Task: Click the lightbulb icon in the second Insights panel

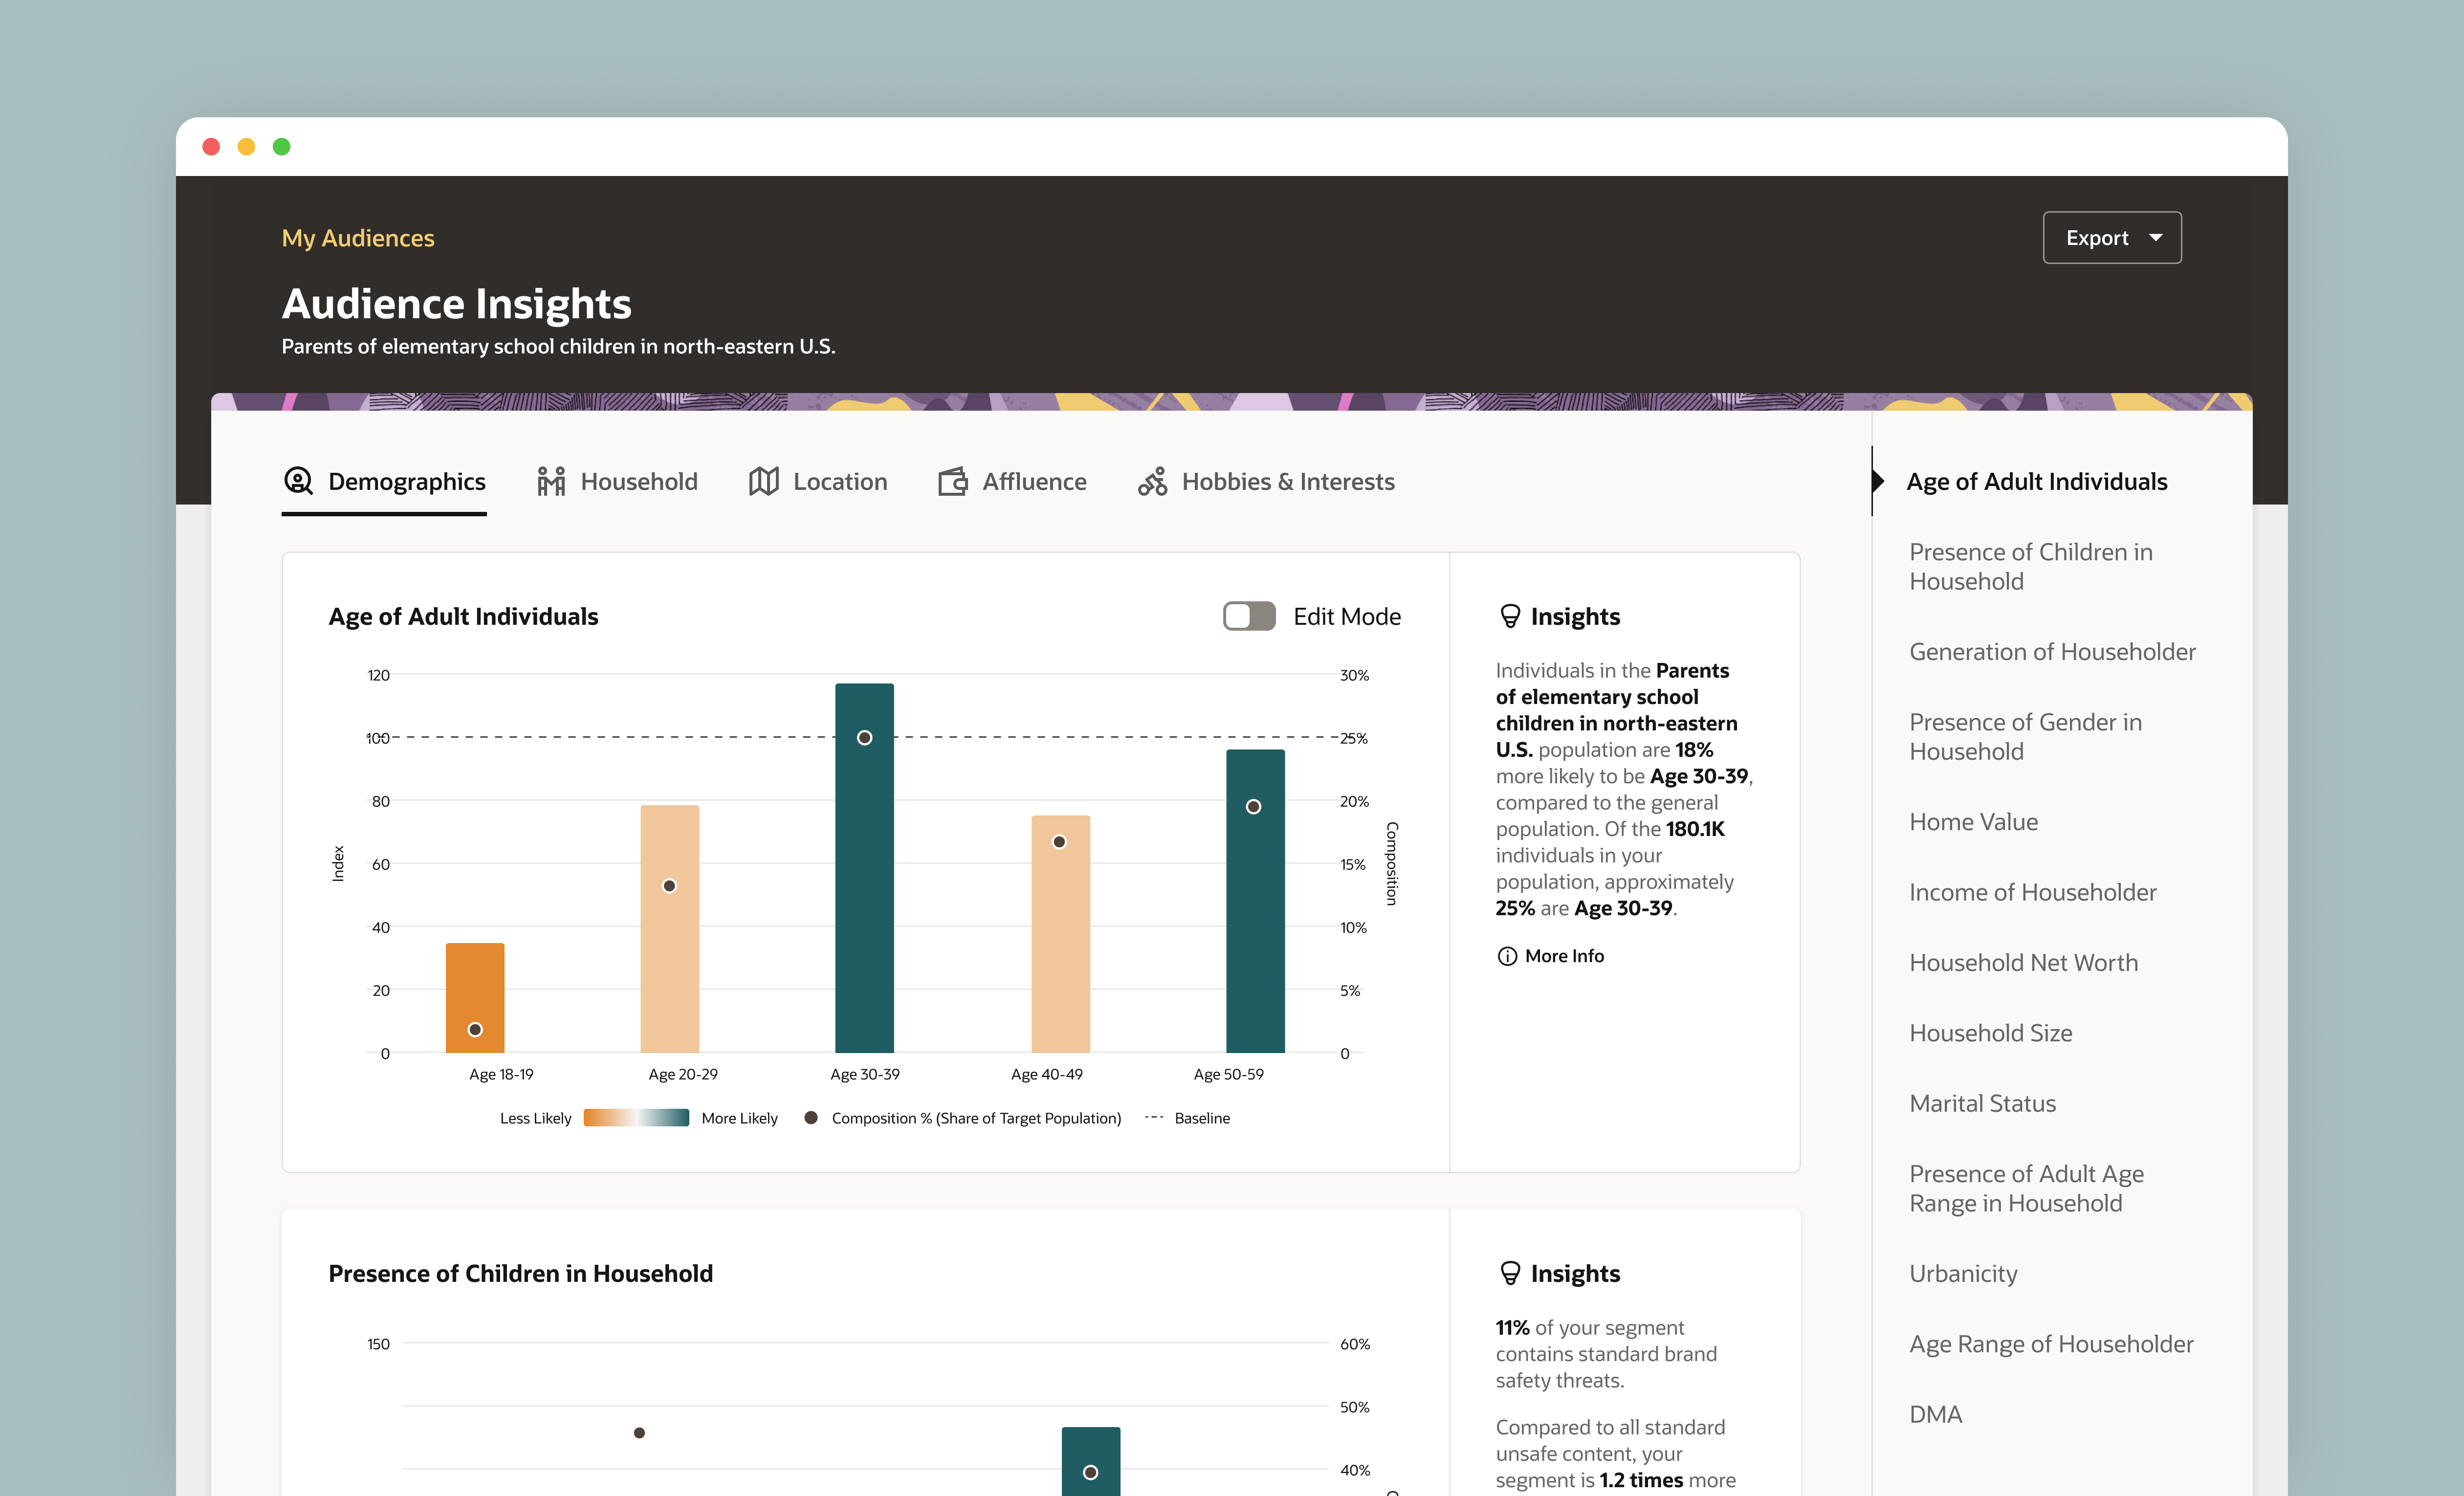Action: (1510, 1273)
